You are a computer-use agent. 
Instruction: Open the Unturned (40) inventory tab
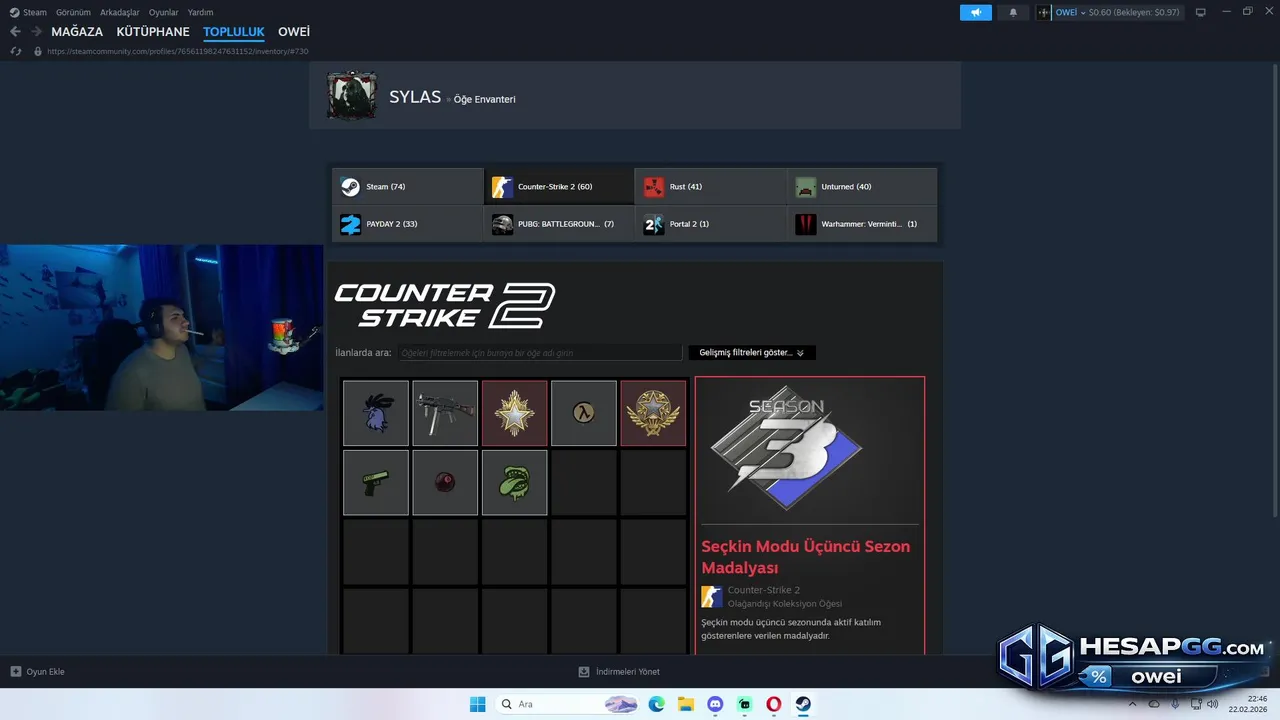pyautogui.click(x=862, y=187)
